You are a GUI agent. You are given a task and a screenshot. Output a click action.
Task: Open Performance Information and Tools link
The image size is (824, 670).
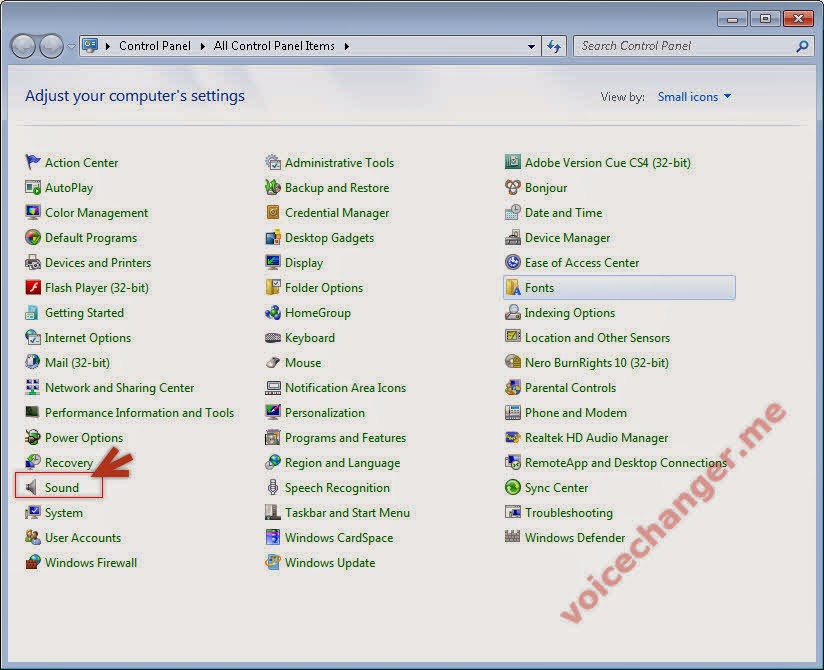(139, 413)
